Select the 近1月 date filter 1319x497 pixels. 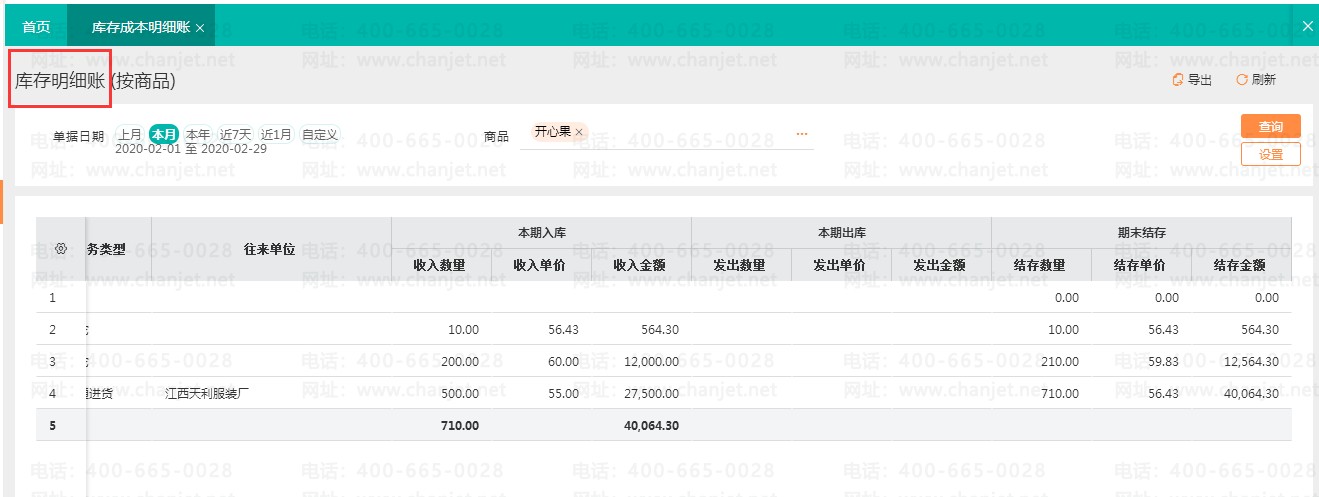point(277,134)
